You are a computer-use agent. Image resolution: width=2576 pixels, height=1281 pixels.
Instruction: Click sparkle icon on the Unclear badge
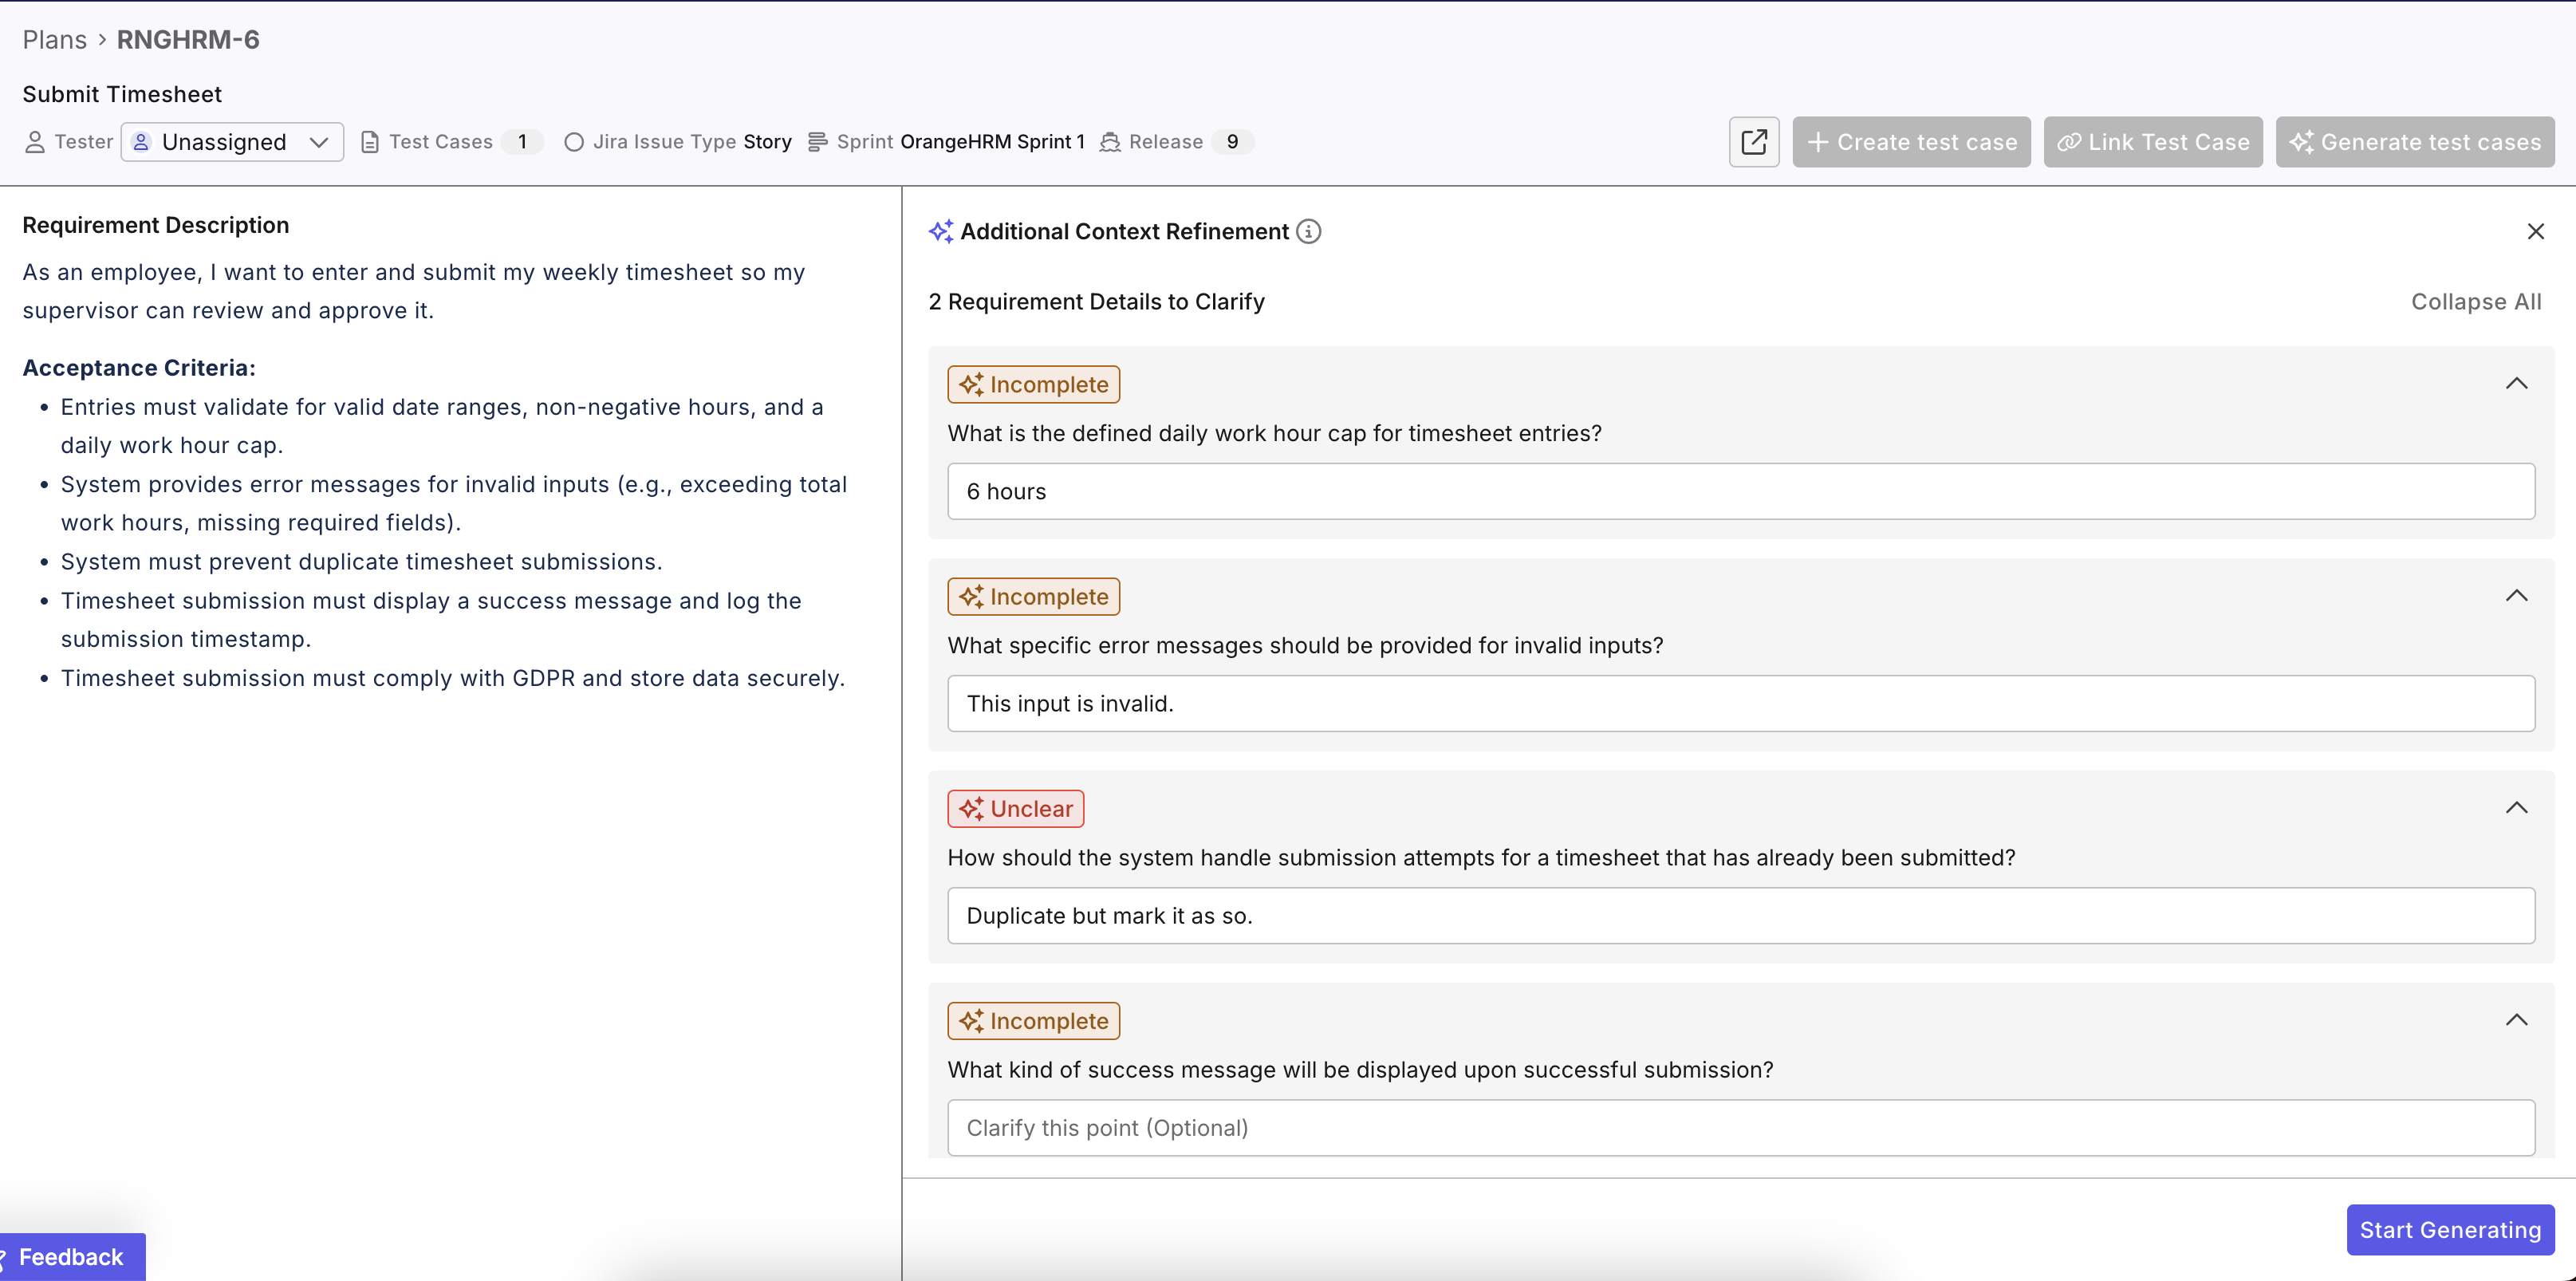coord(973,809)
